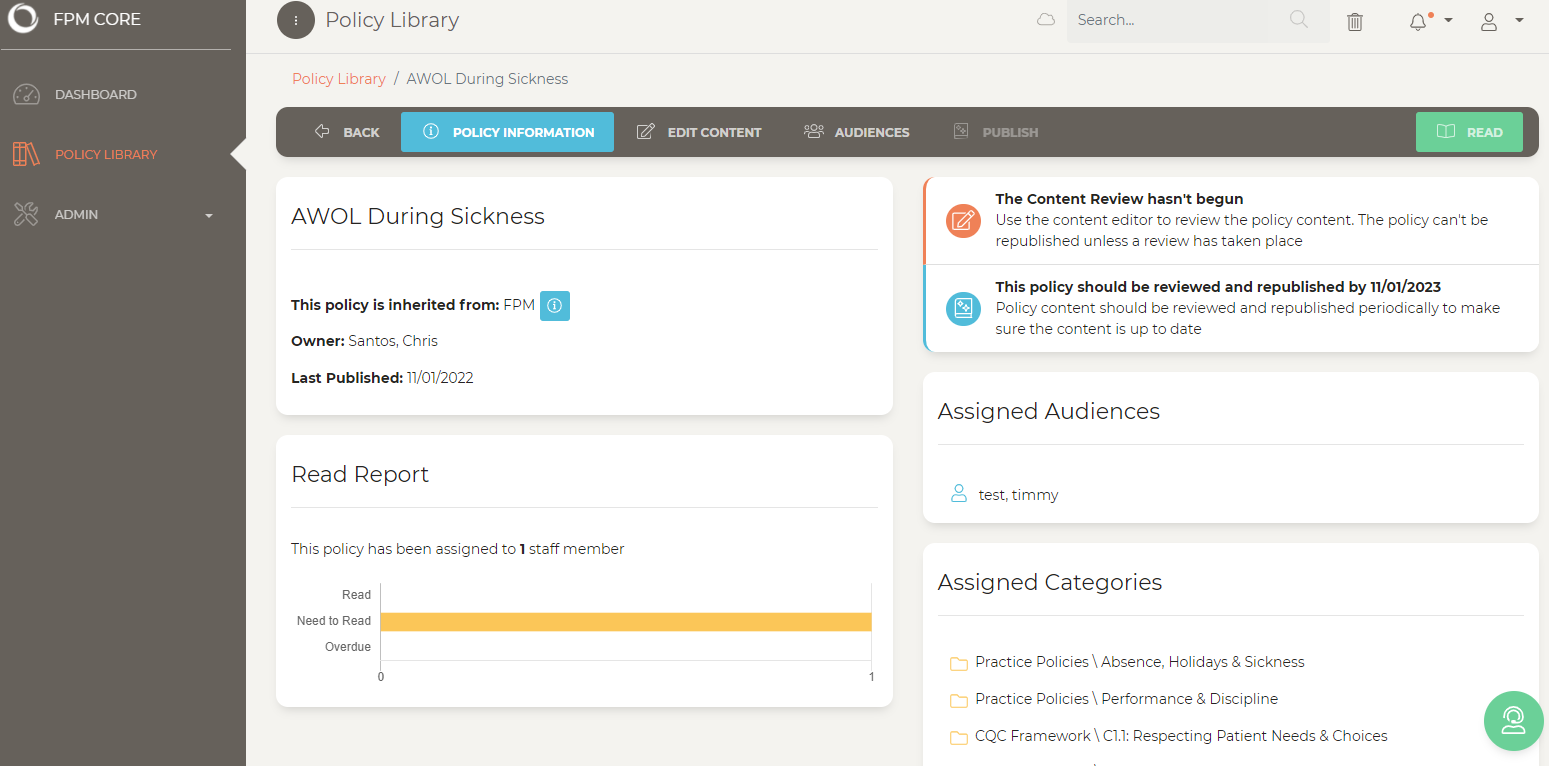
Task: Switch to Policy Information tab
Action: [507, 132]
